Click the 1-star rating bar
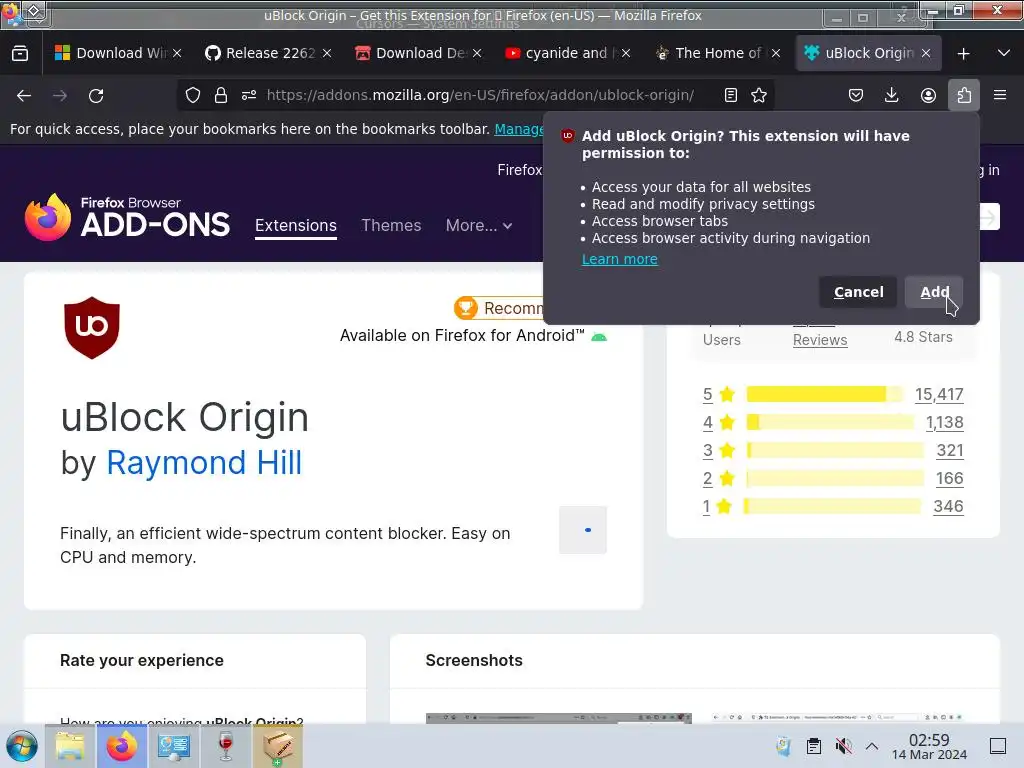The image size is (1024, 768). point(832,506)
